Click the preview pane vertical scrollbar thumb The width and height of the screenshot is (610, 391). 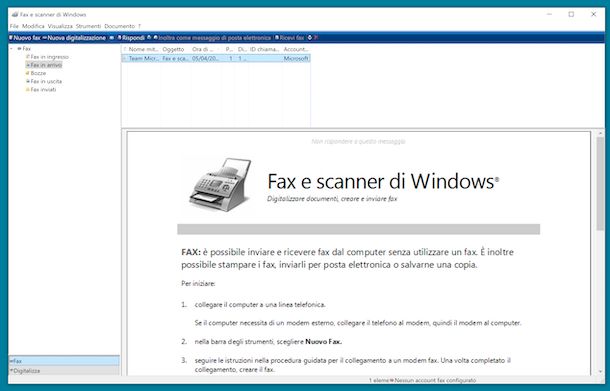[x=600, y=183]
